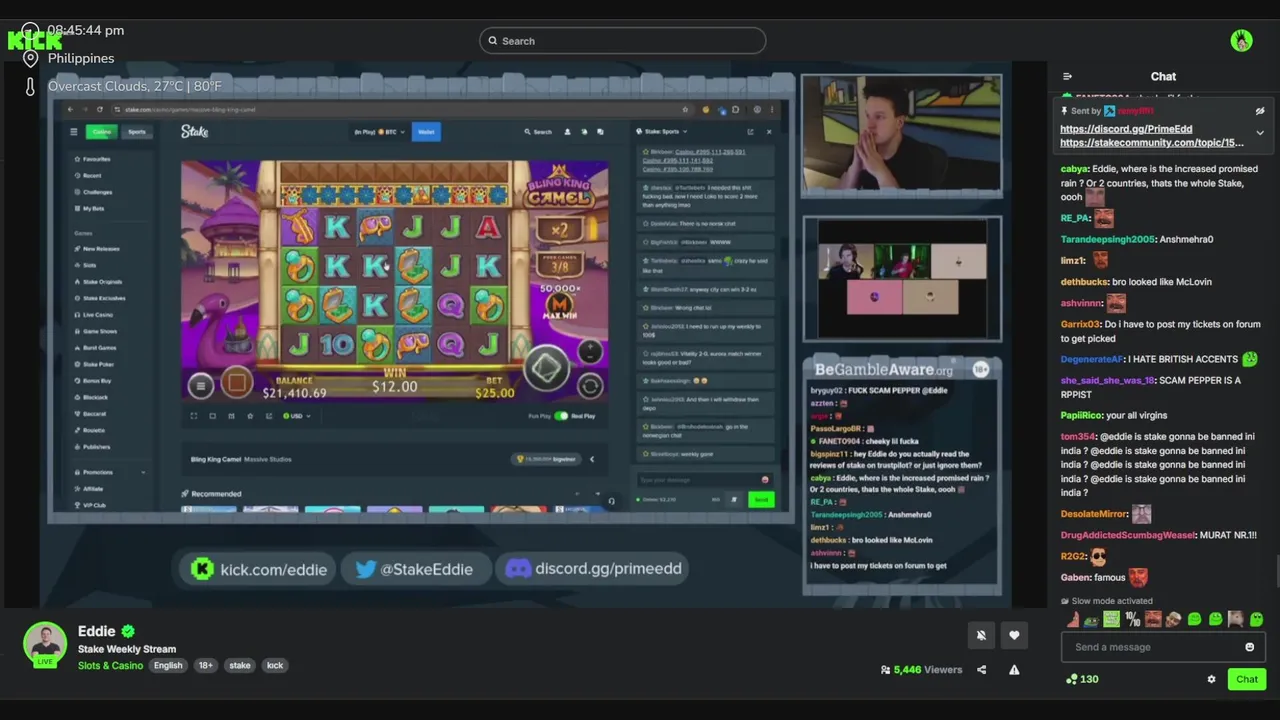Viewport: 1280px width, 720px height.
Task: Click username dethbucks in chat
Action: point(1084,282)
